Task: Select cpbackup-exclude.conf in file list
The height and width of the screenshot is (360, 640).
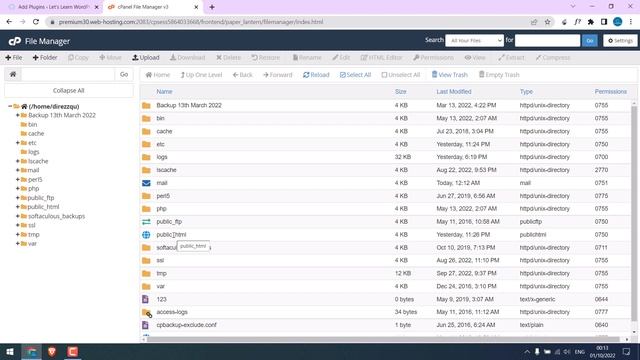Action: pos(186,325)
